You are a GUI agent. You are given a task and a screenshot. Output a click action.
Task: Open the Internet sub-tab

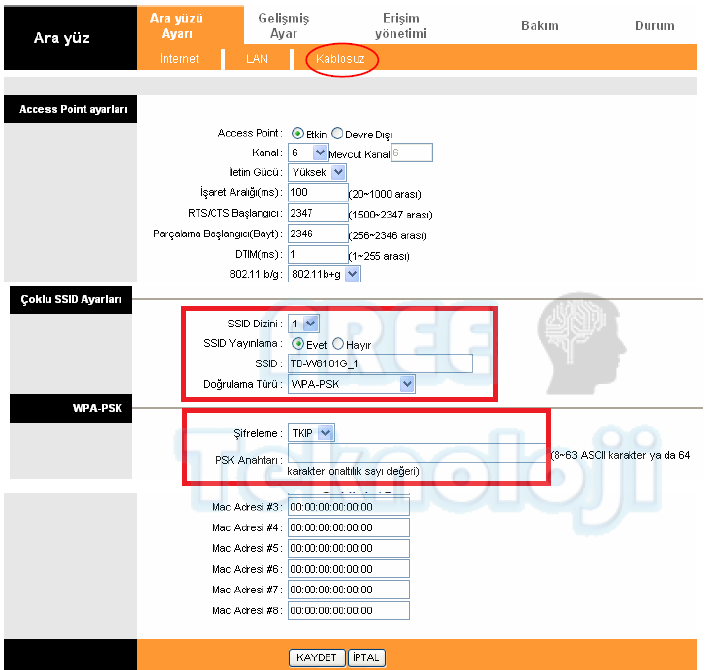pyautogui.click(x=179, y=59)
